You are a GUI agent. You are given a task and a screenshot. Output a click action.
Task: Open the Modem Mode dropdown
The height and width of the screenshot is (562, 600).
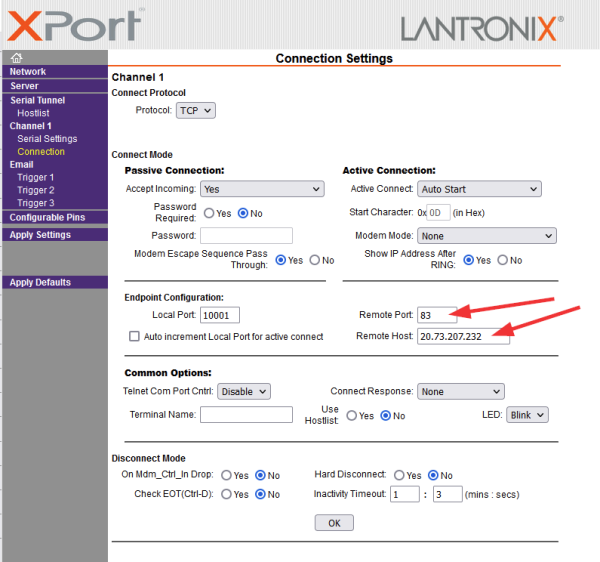click(487, 236)
